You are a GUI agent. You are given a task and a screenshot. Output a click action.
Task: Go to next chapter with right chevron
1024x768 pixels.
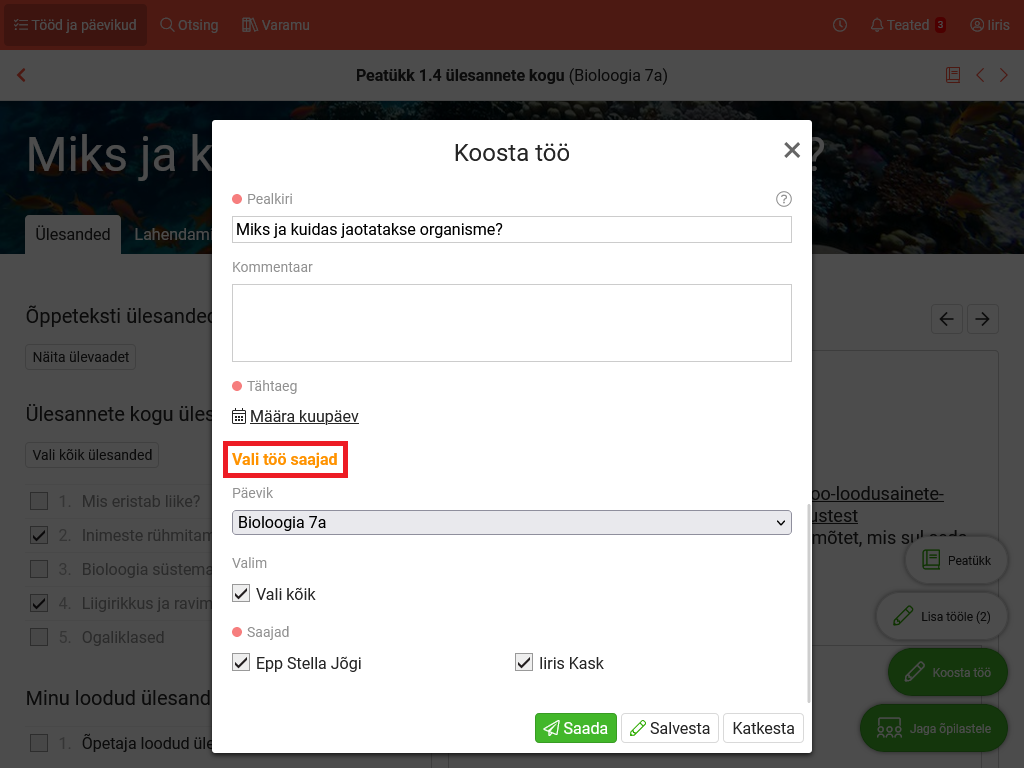(1003, 75)
